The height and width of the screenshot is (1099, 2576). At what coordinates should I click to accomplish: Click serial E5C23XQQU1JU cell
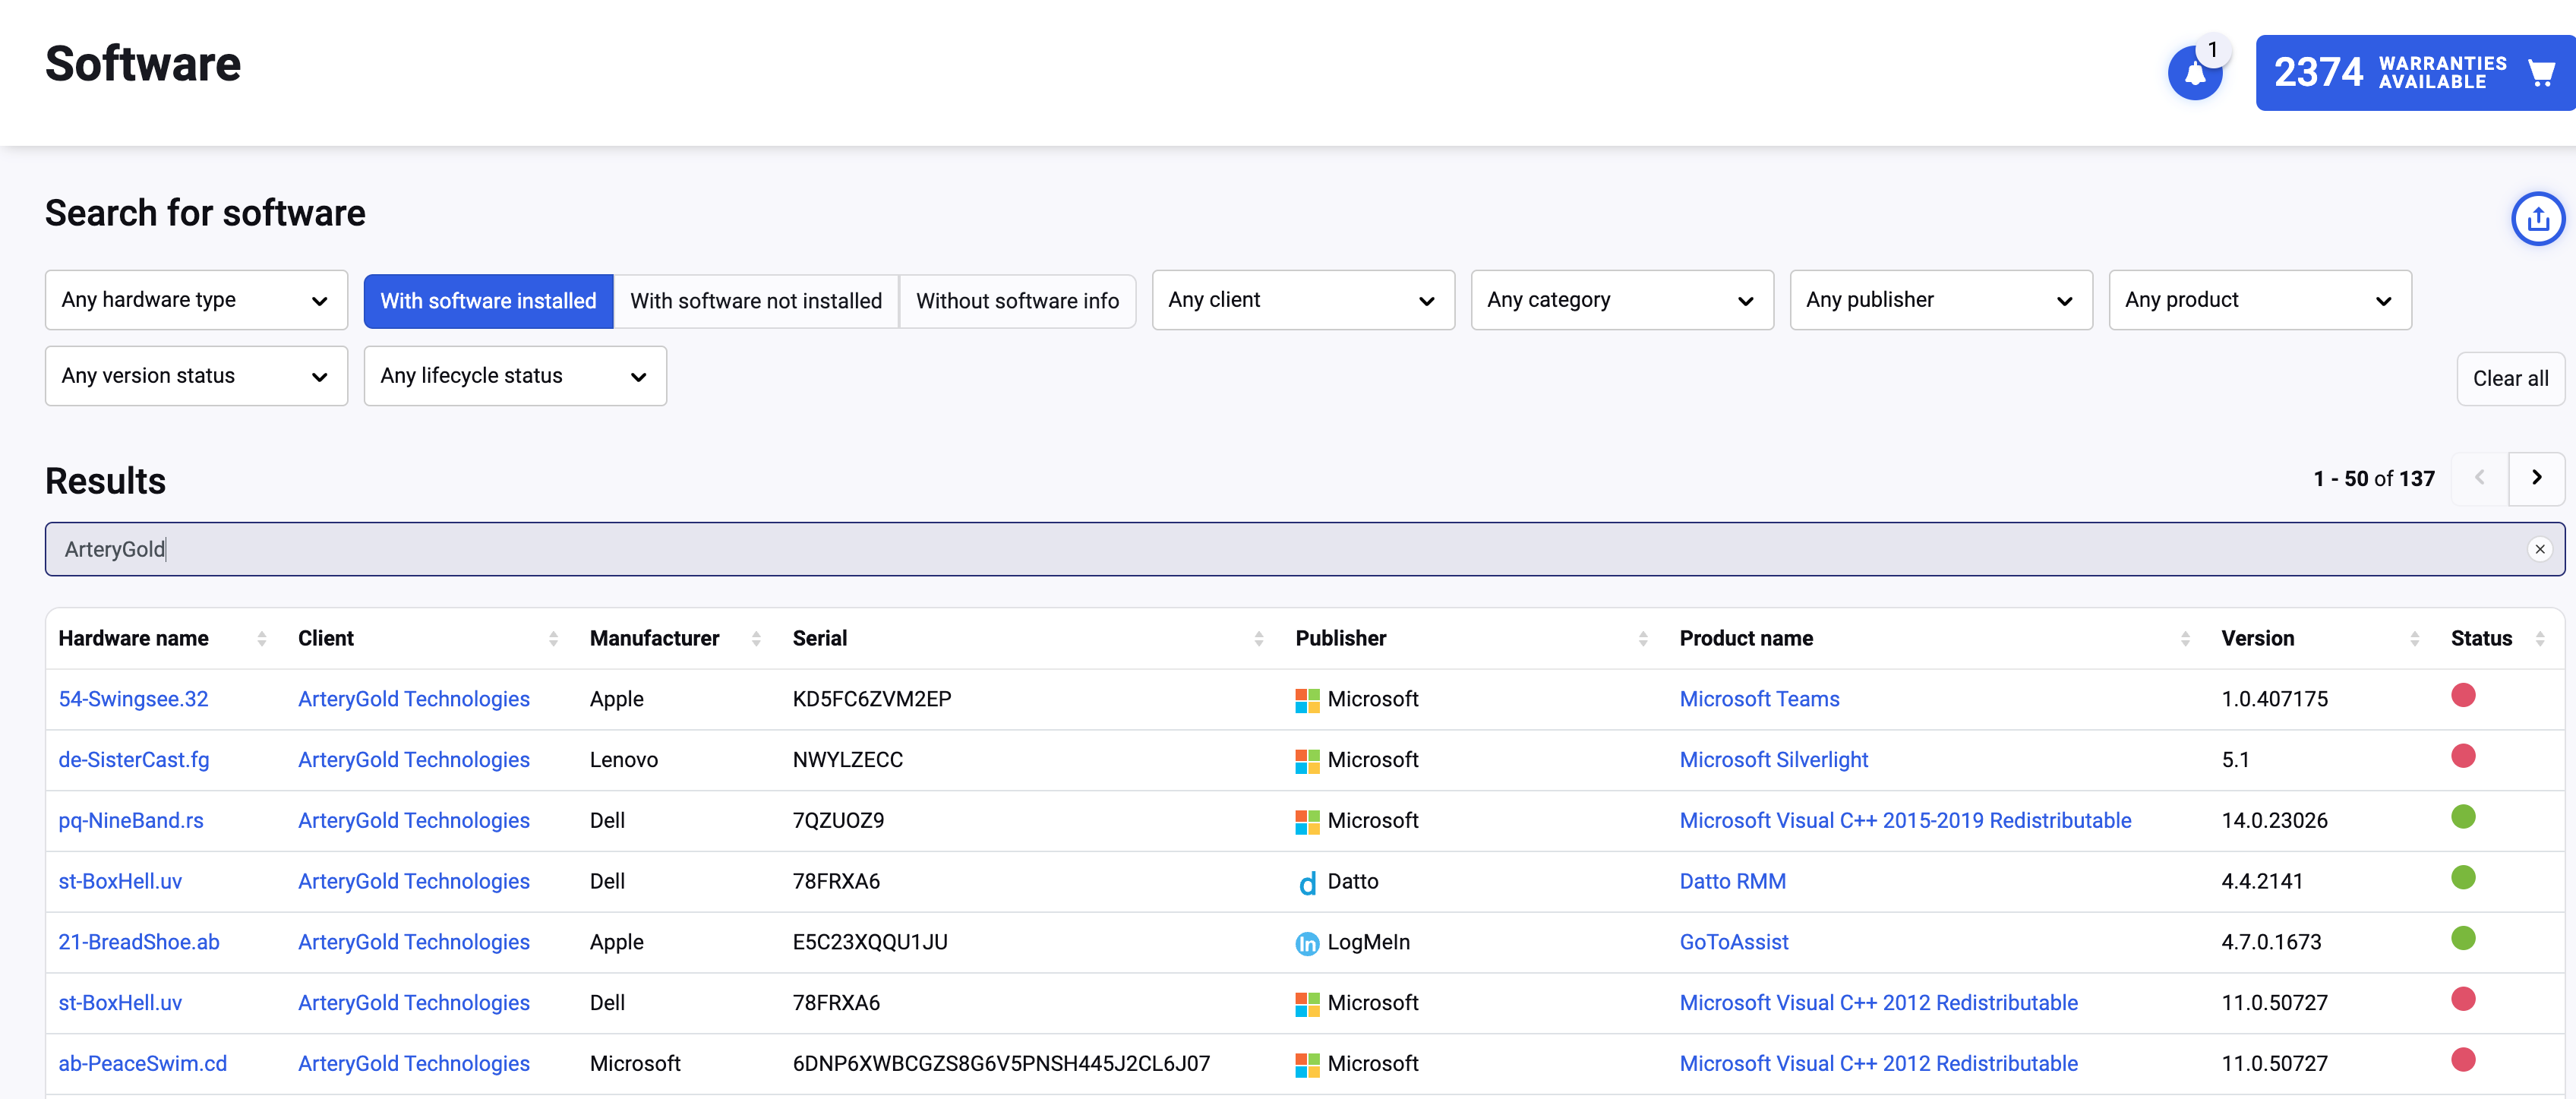pos(869,942)
